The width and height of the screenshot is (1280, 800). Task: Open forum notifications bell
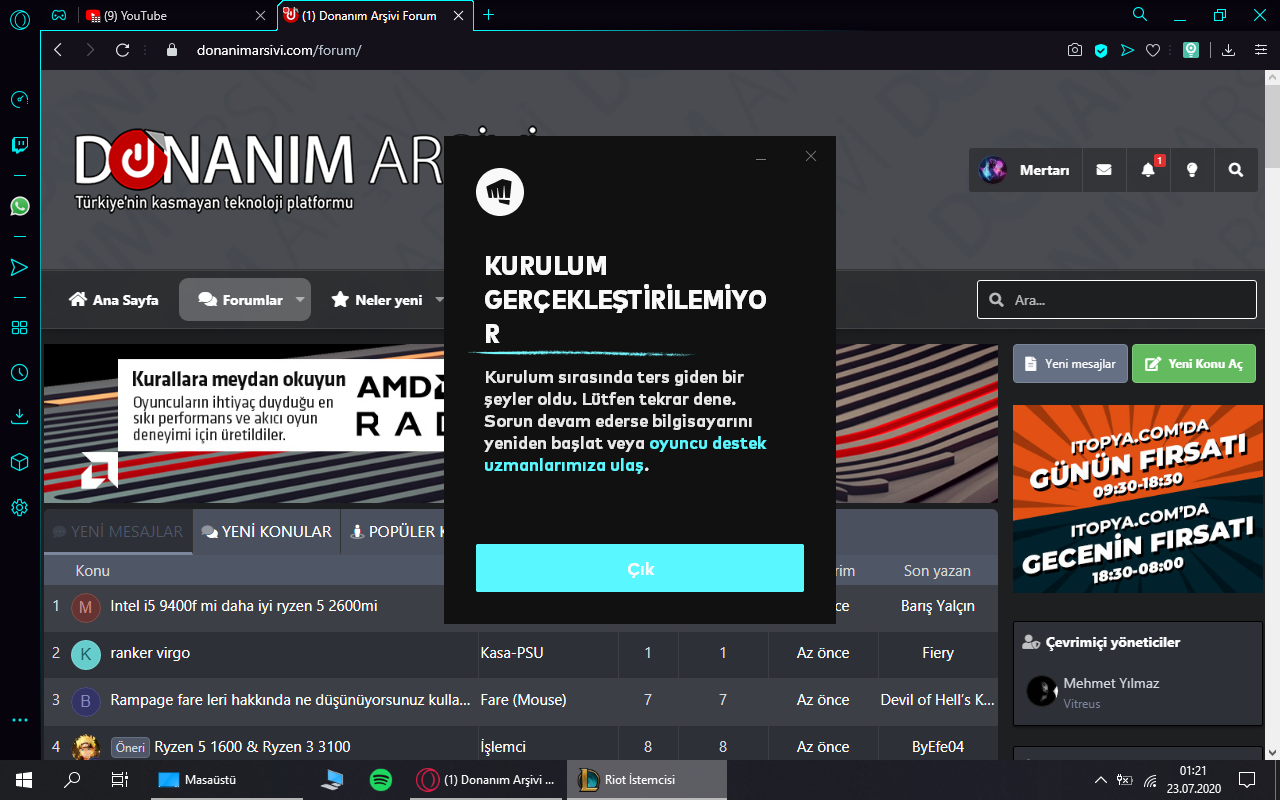1148,170
